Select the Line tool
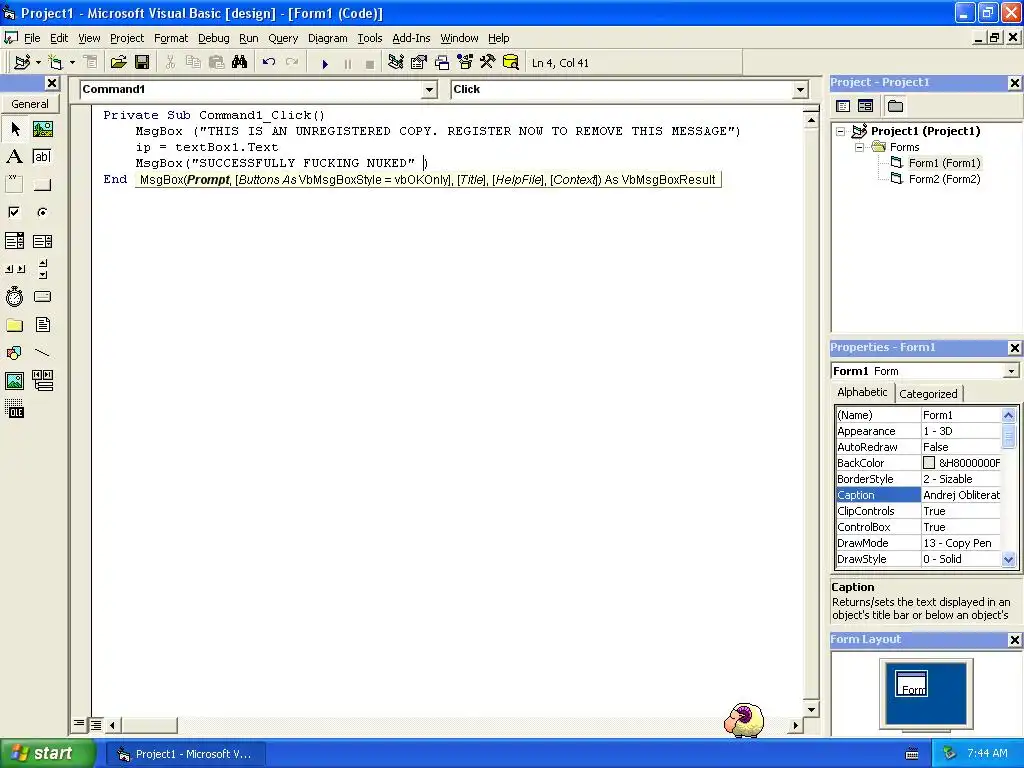 click(x=42, y=353)
